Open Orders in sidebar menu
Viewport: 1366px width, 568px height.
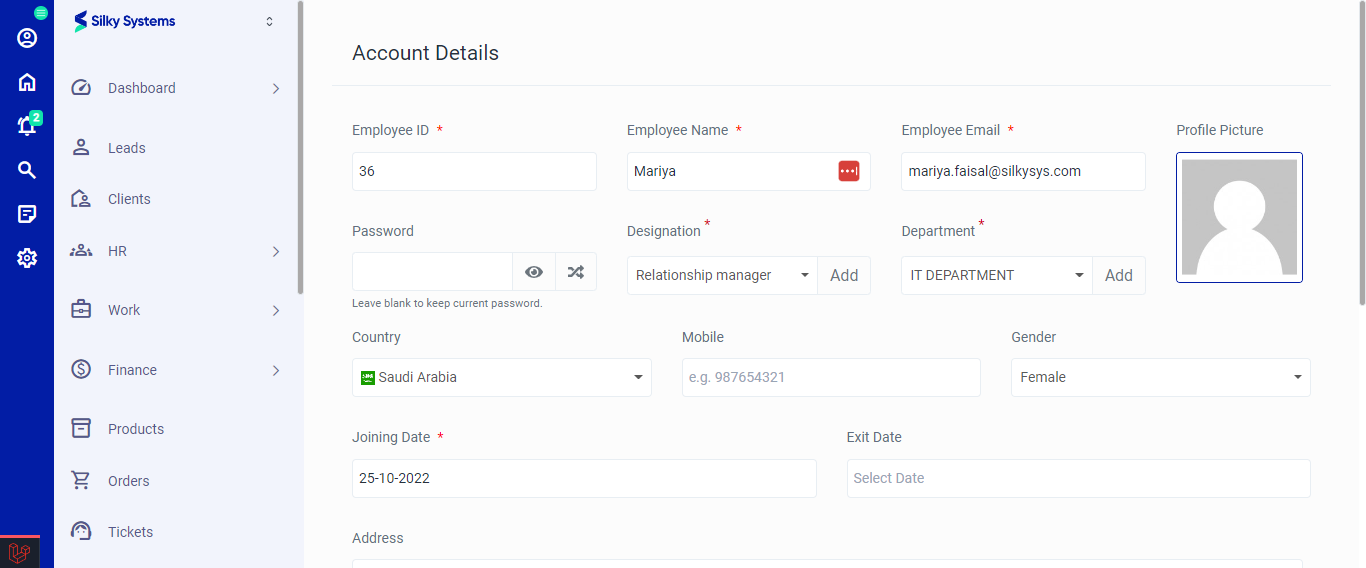[x=129, y=481]
